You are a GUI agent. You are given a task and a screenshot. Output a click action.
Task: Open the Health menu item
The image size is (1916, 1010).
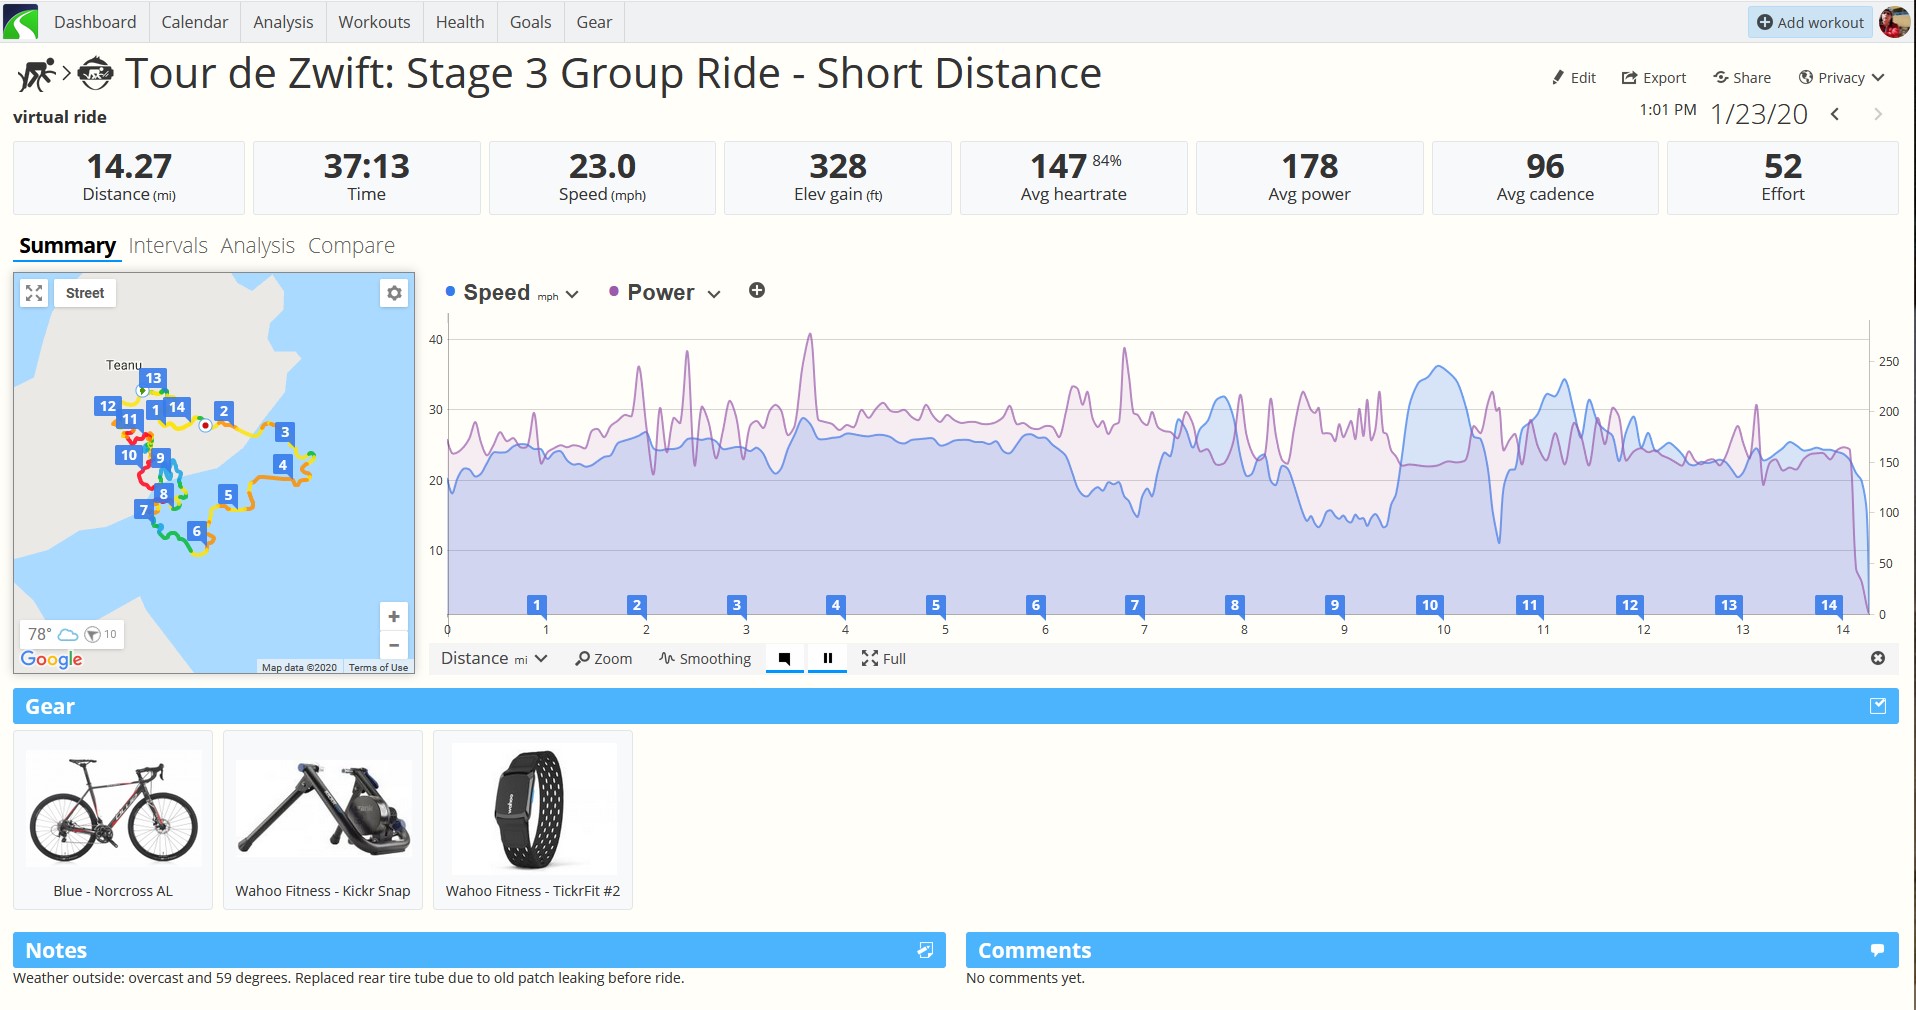click(460, 22)
